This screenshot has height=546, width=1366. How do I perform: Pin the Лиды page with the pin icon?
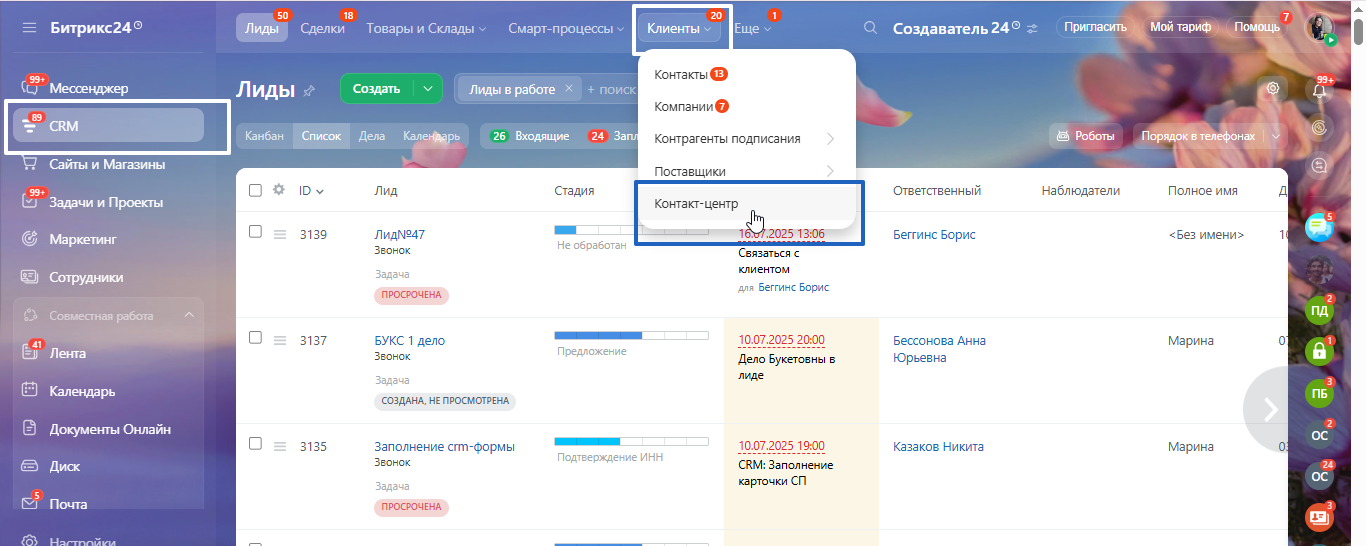(309, 90)
